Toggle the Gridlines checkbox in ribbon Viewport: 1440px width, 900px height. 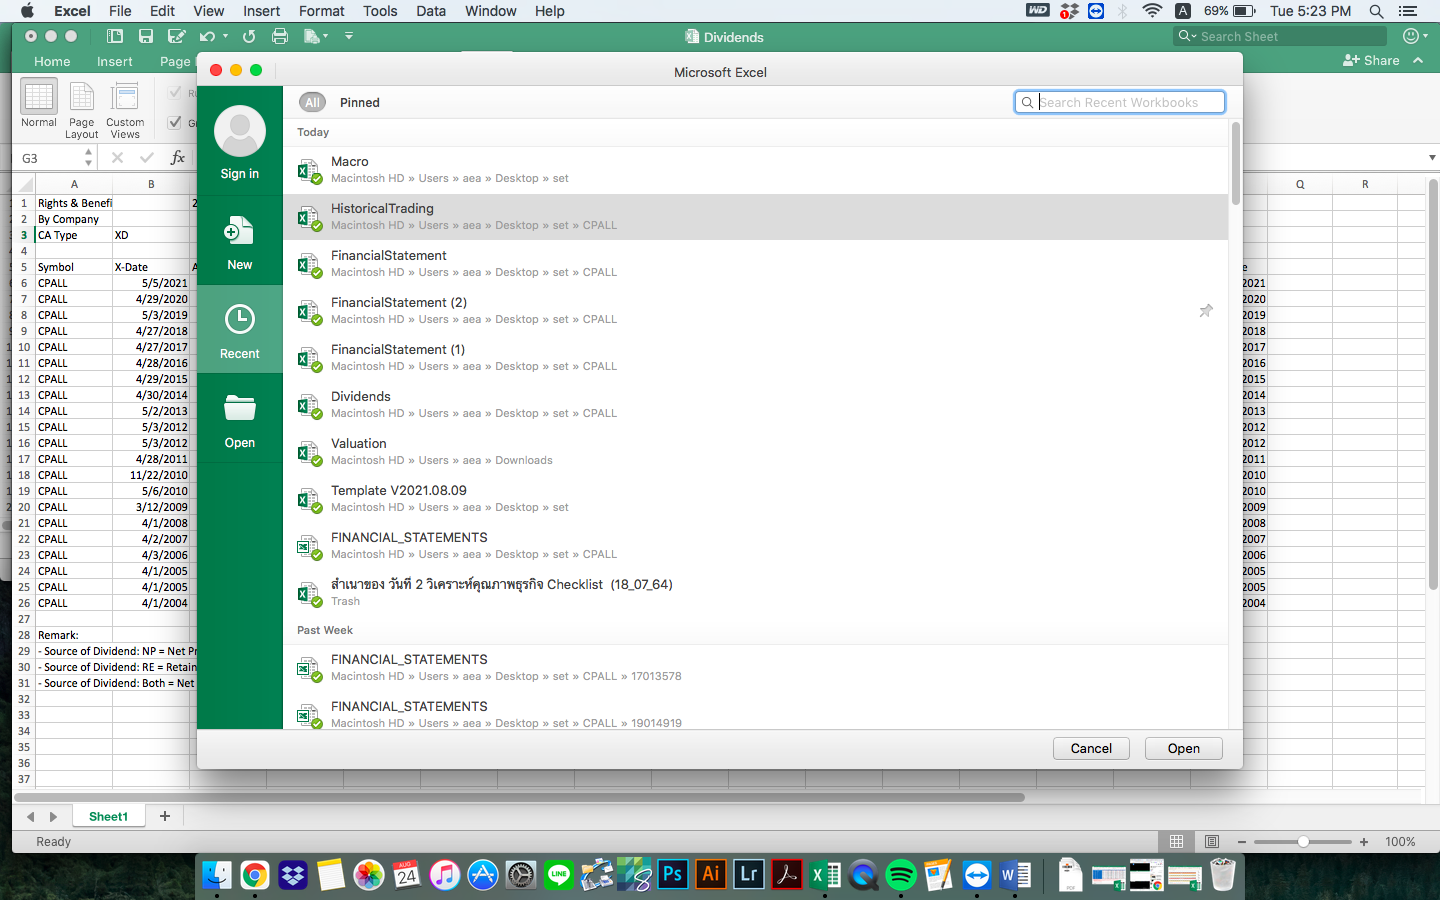pyautogui.click(x=175, y=122)
